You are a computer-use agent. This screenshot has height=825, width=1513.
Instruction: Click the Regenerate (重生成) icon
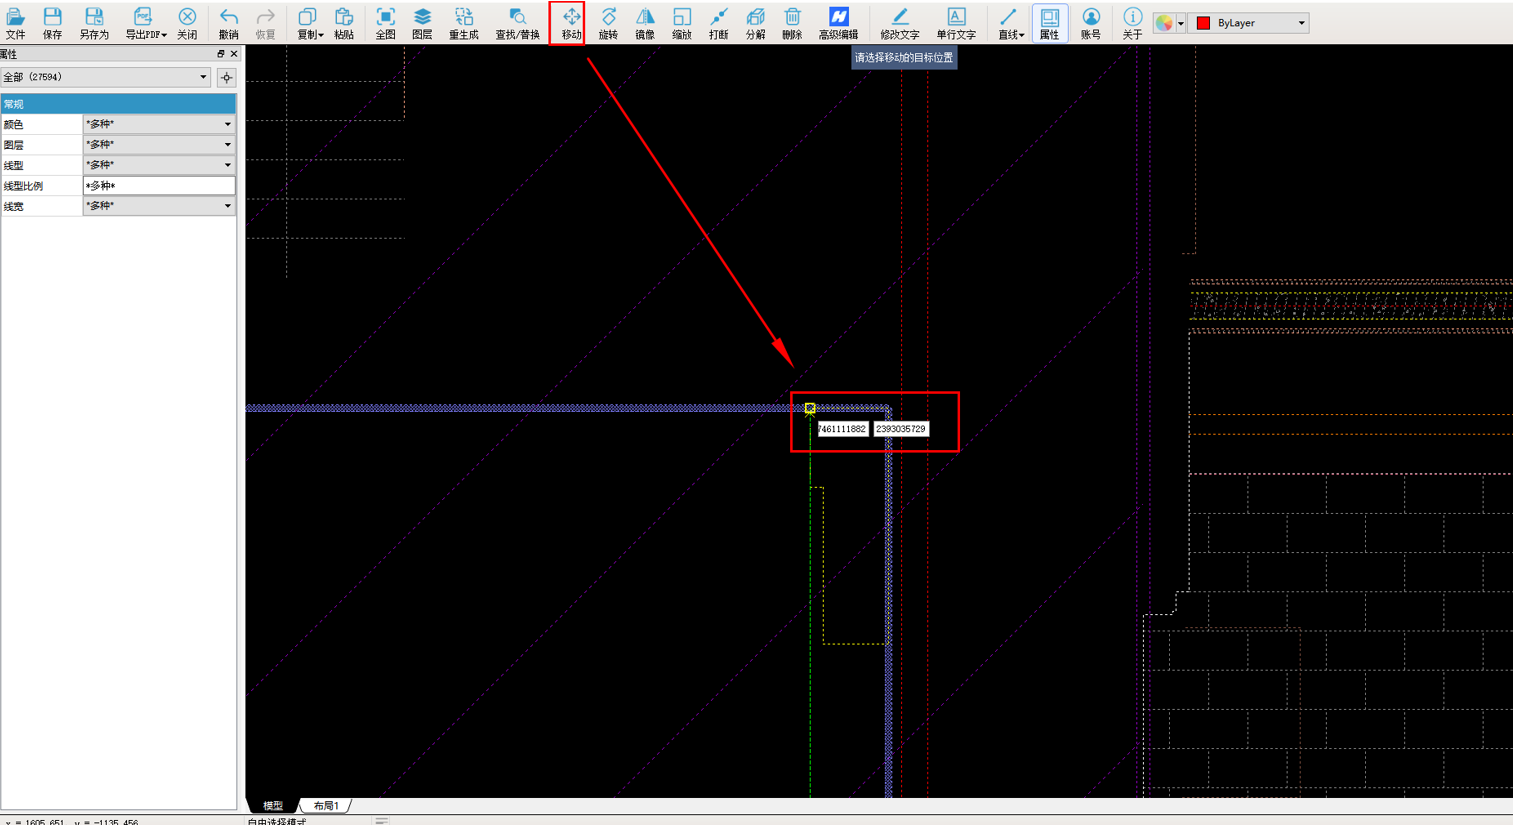[x=463, y=23]
